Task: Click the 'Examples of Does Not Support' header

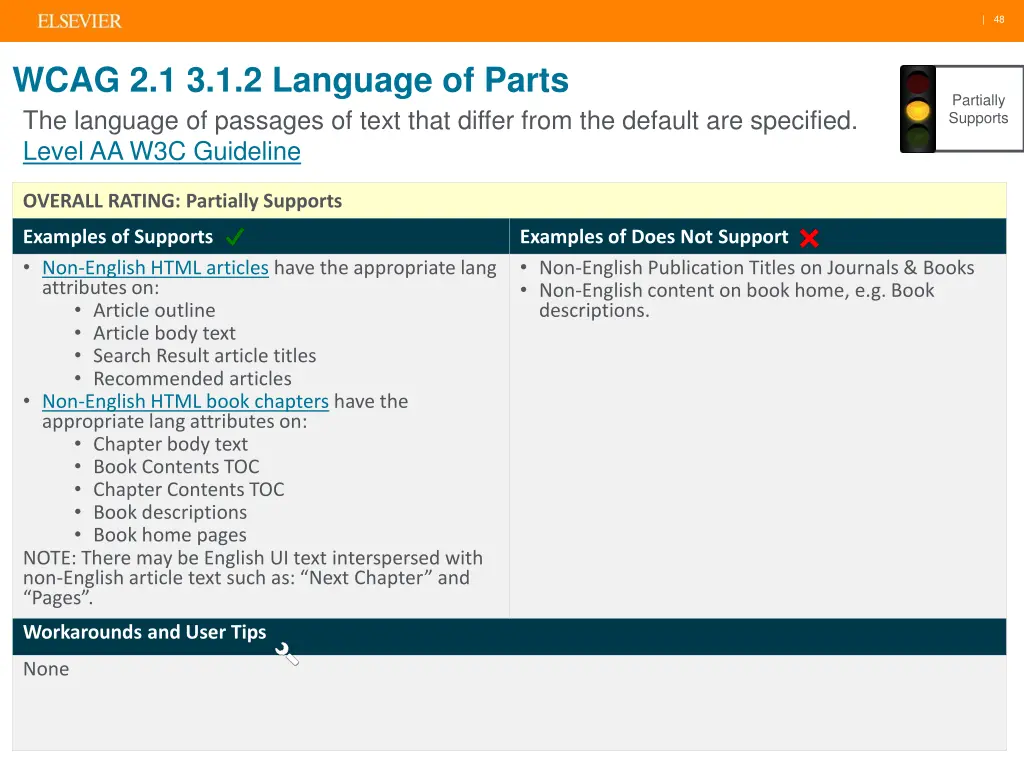Action: click(654, 236)
